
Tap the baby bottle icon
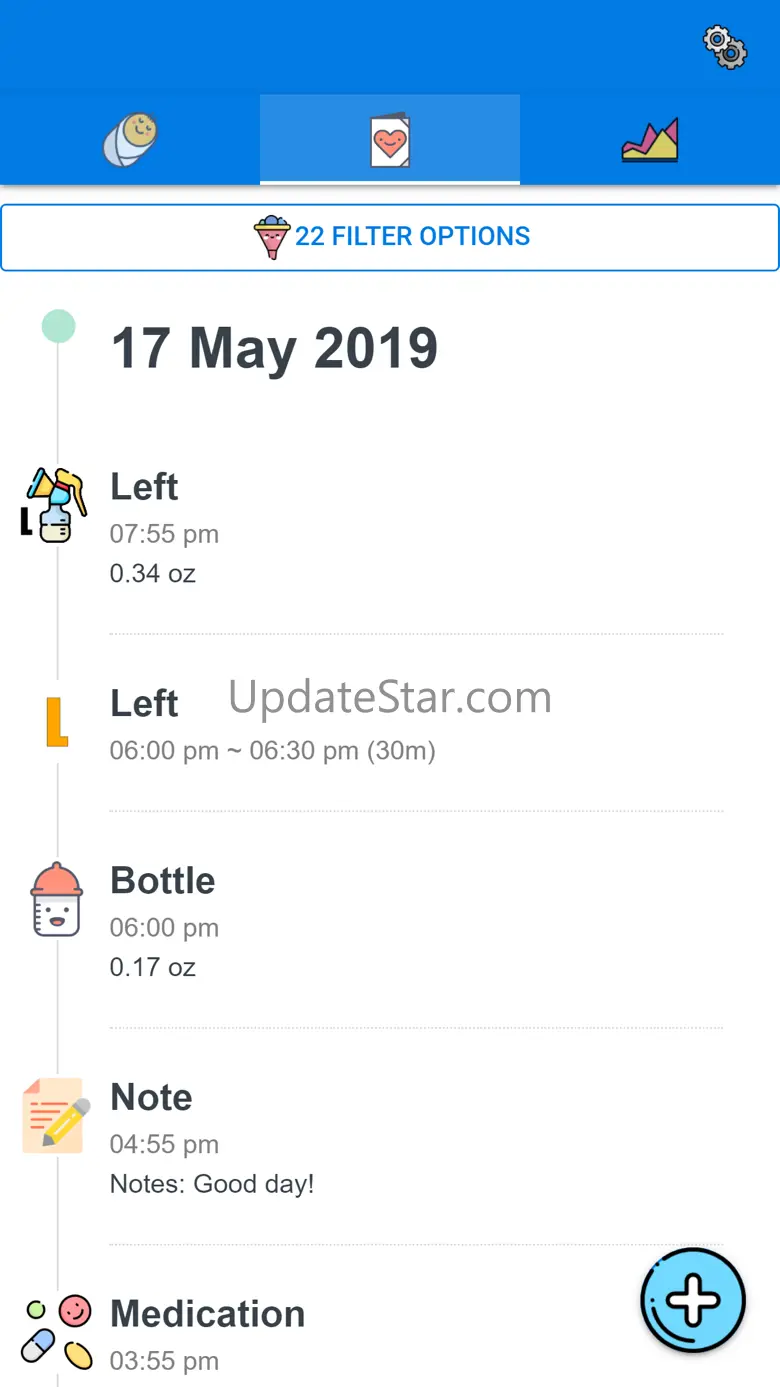click(56, 900)
